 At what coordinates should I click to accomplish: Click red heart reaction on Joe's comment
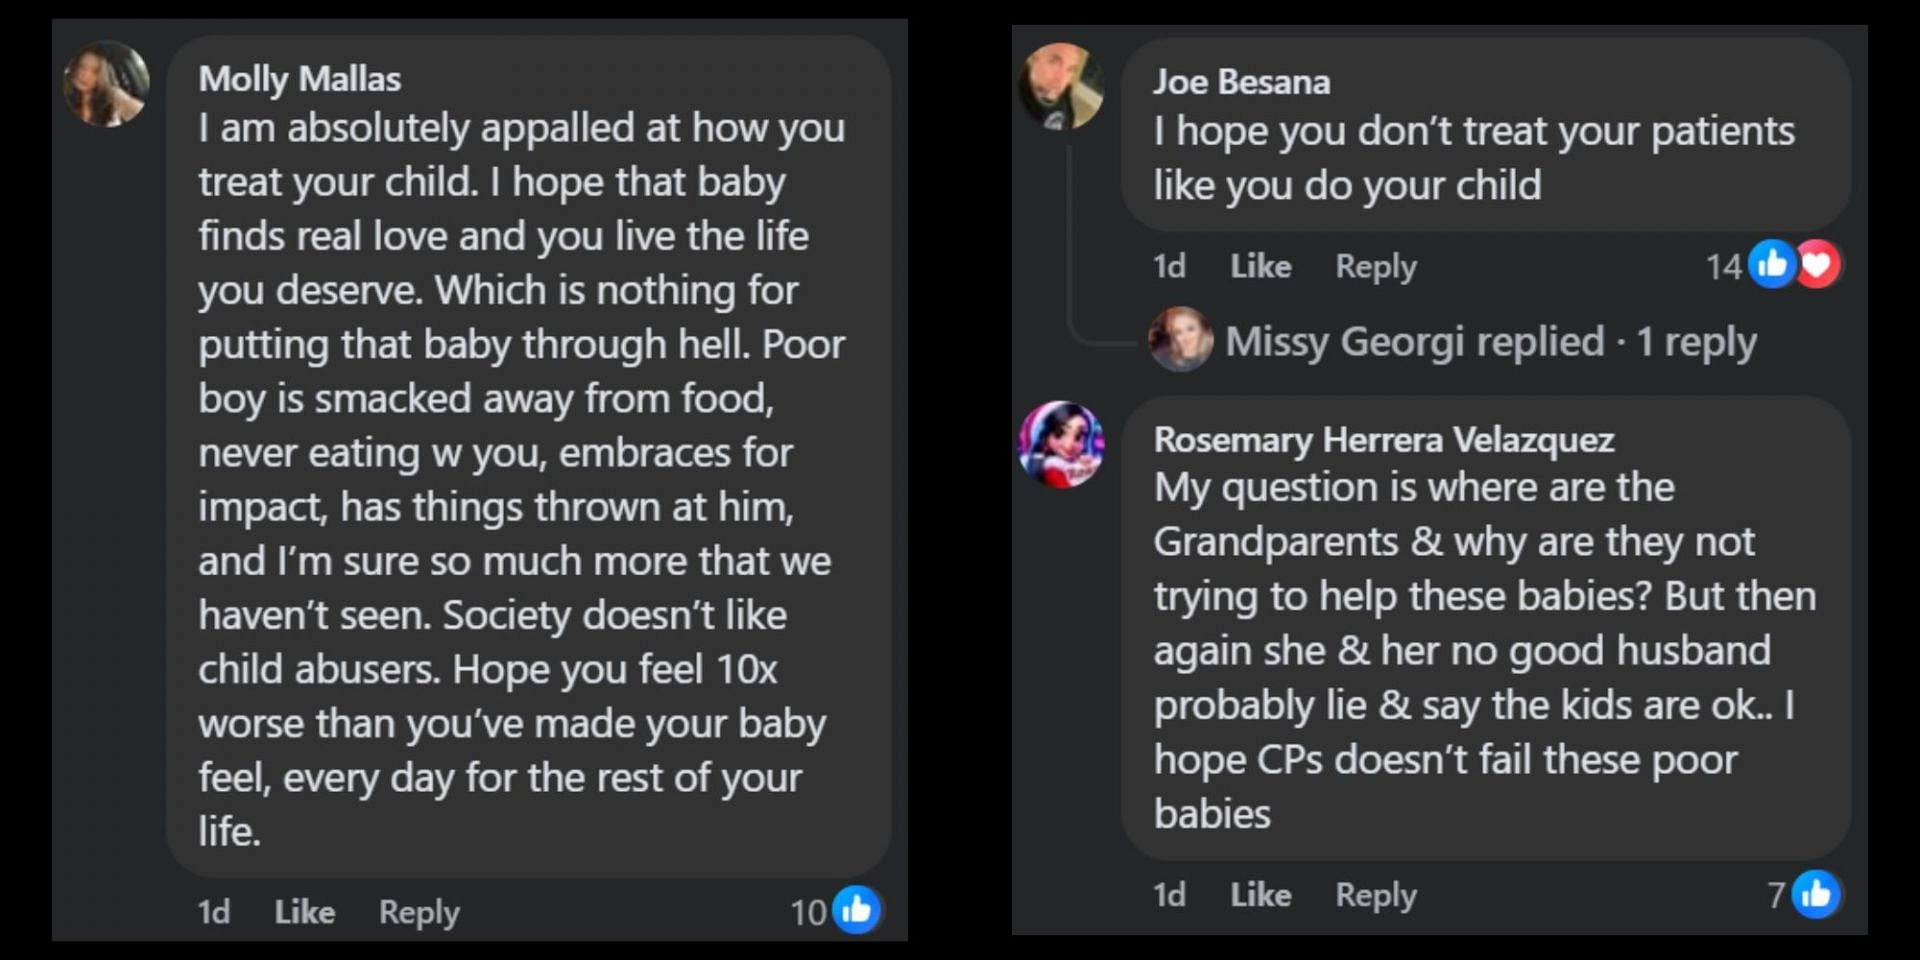coord(1818,265)
